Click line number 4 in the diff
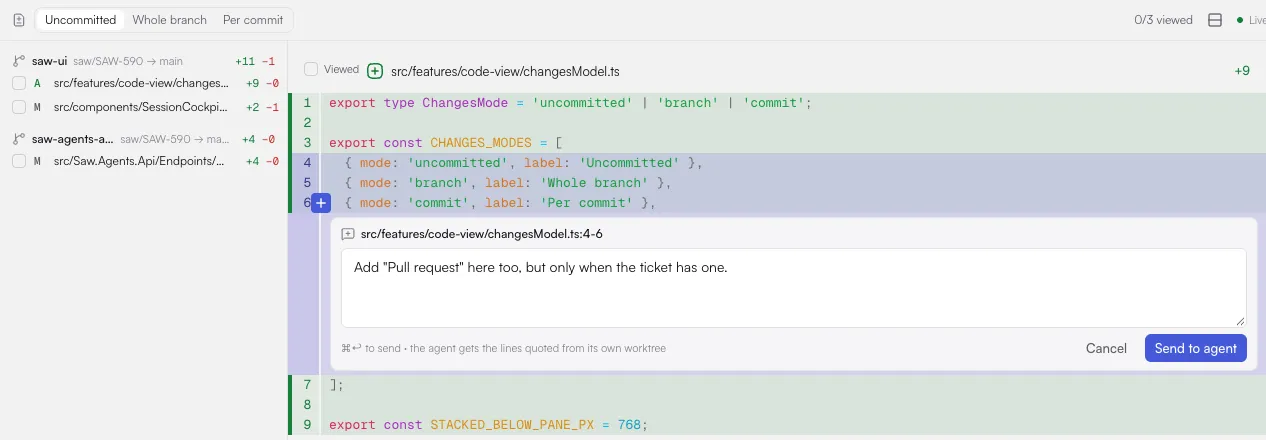This screenshot has width=1266, height=440. click(307, 163)
